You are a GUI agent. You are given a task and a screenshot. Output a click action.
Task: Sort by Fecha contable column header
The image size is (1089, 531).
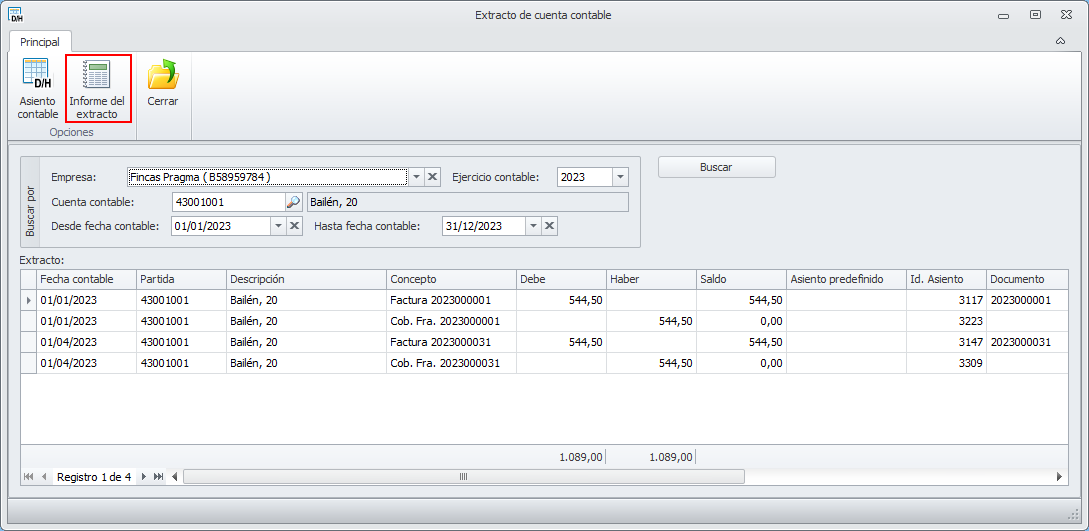(x=87, y=279)
